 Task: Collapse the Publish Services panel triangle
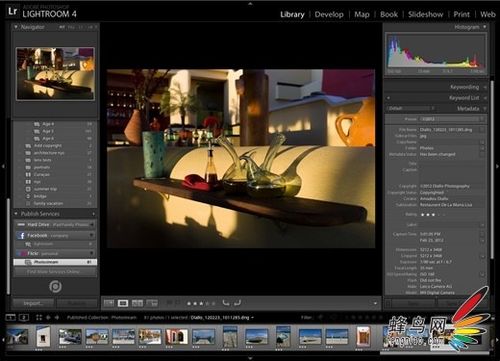pyautogui.click(x=16, y=214)
